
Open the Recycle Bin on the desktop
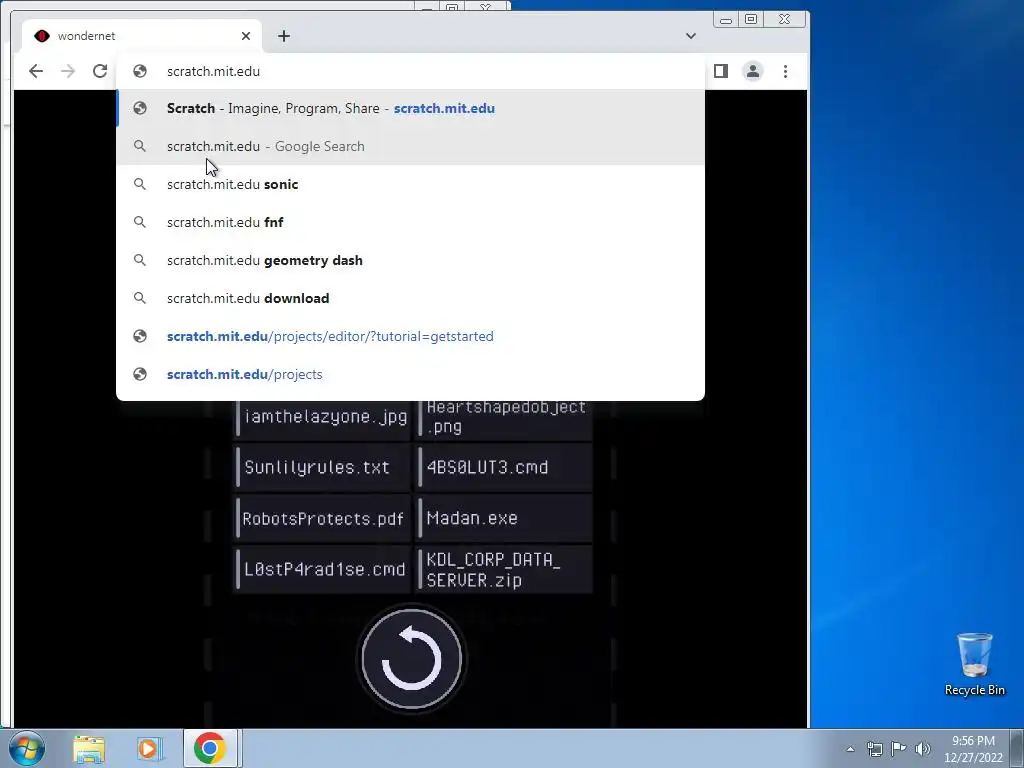pos(974,664)
